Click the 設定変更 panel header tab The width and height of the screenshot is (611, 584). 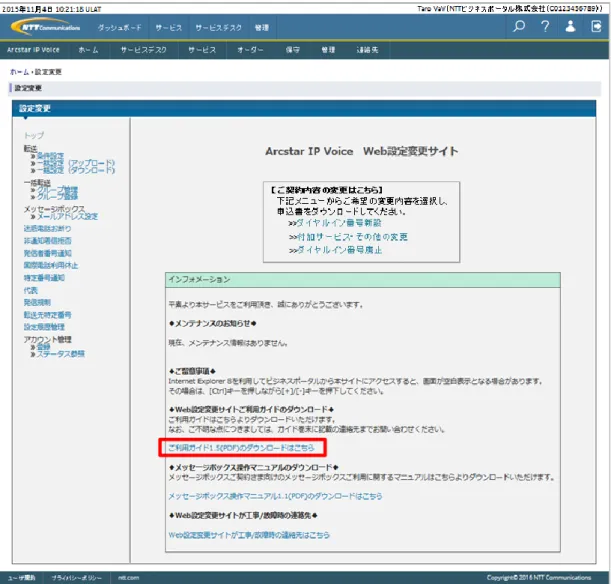(x=35, y=109)
